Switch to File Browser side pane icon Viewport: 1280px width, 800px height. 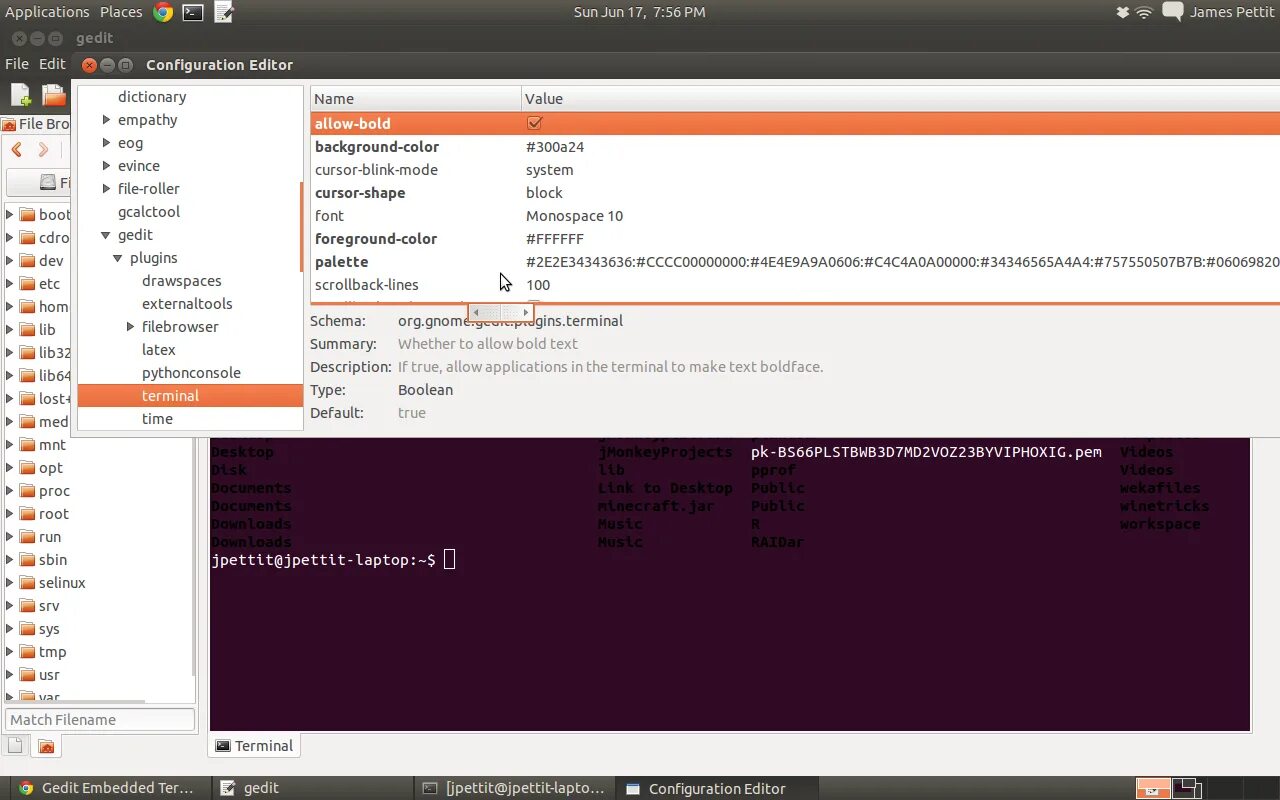[x=46, y=746]
